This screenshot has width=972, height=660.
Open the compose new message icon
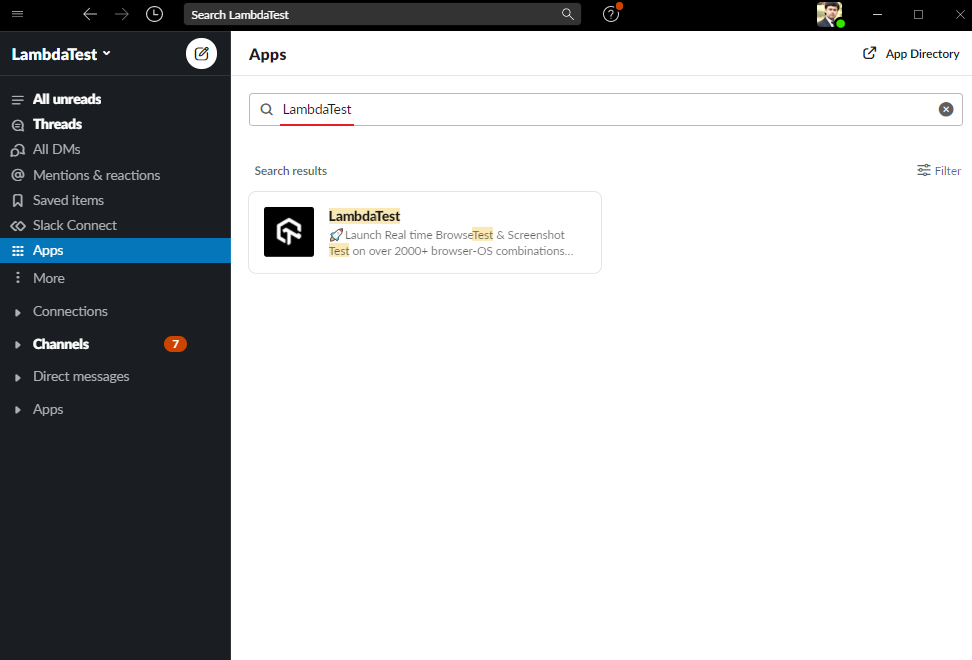coord(201,53)
